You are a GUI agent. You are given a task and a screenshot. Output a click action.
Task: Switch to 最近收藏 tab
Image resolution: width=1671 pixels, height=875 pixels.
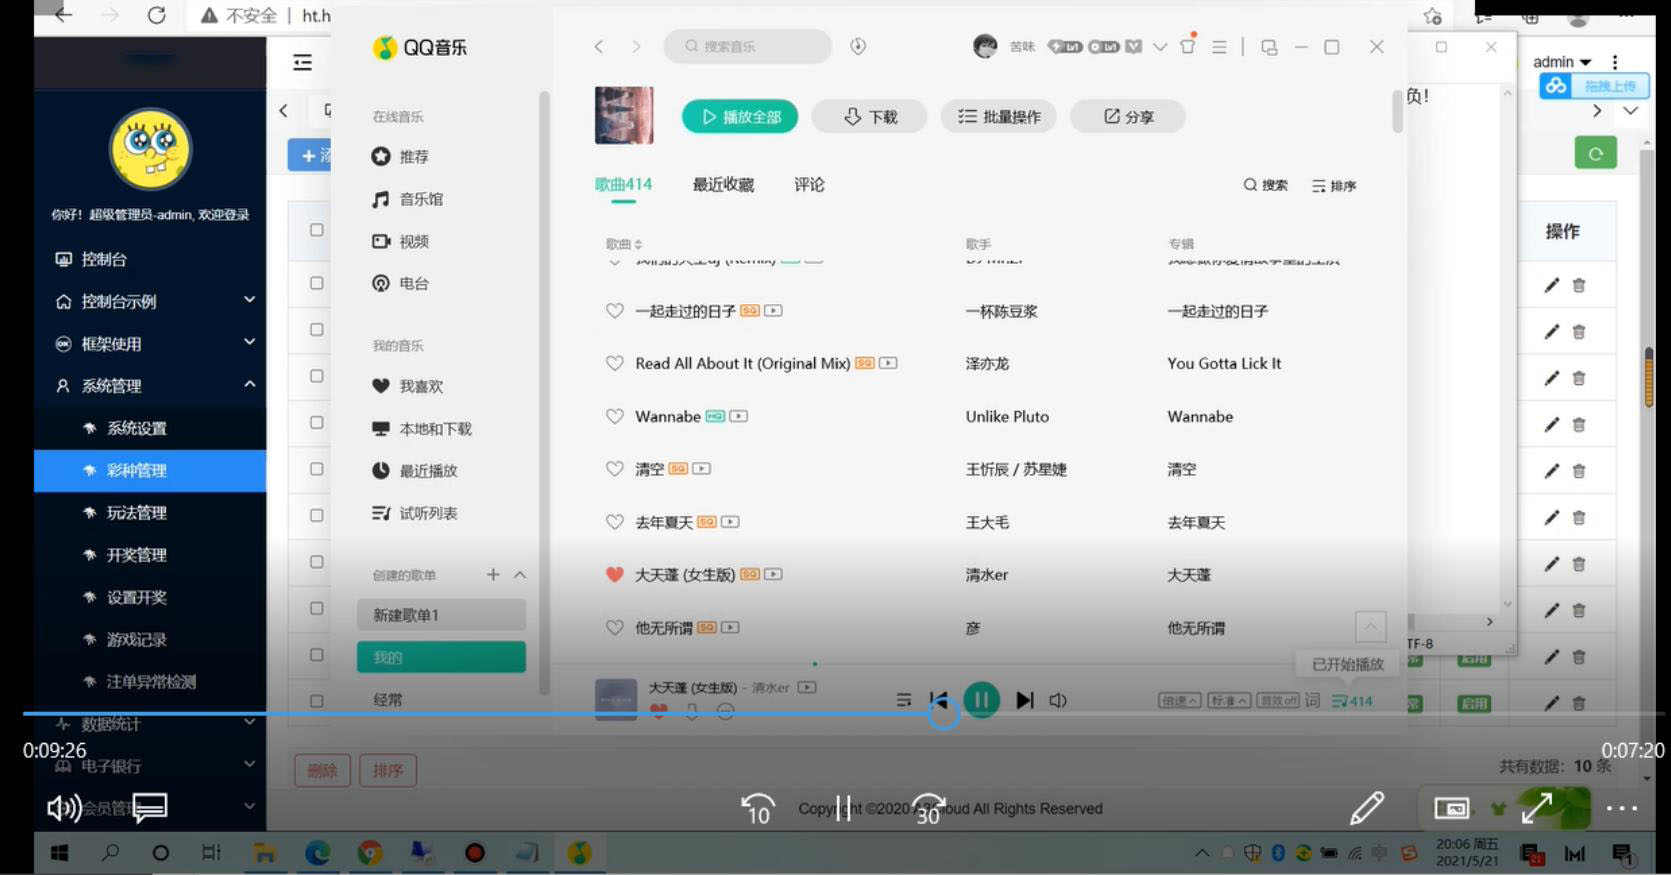[723, 185]
